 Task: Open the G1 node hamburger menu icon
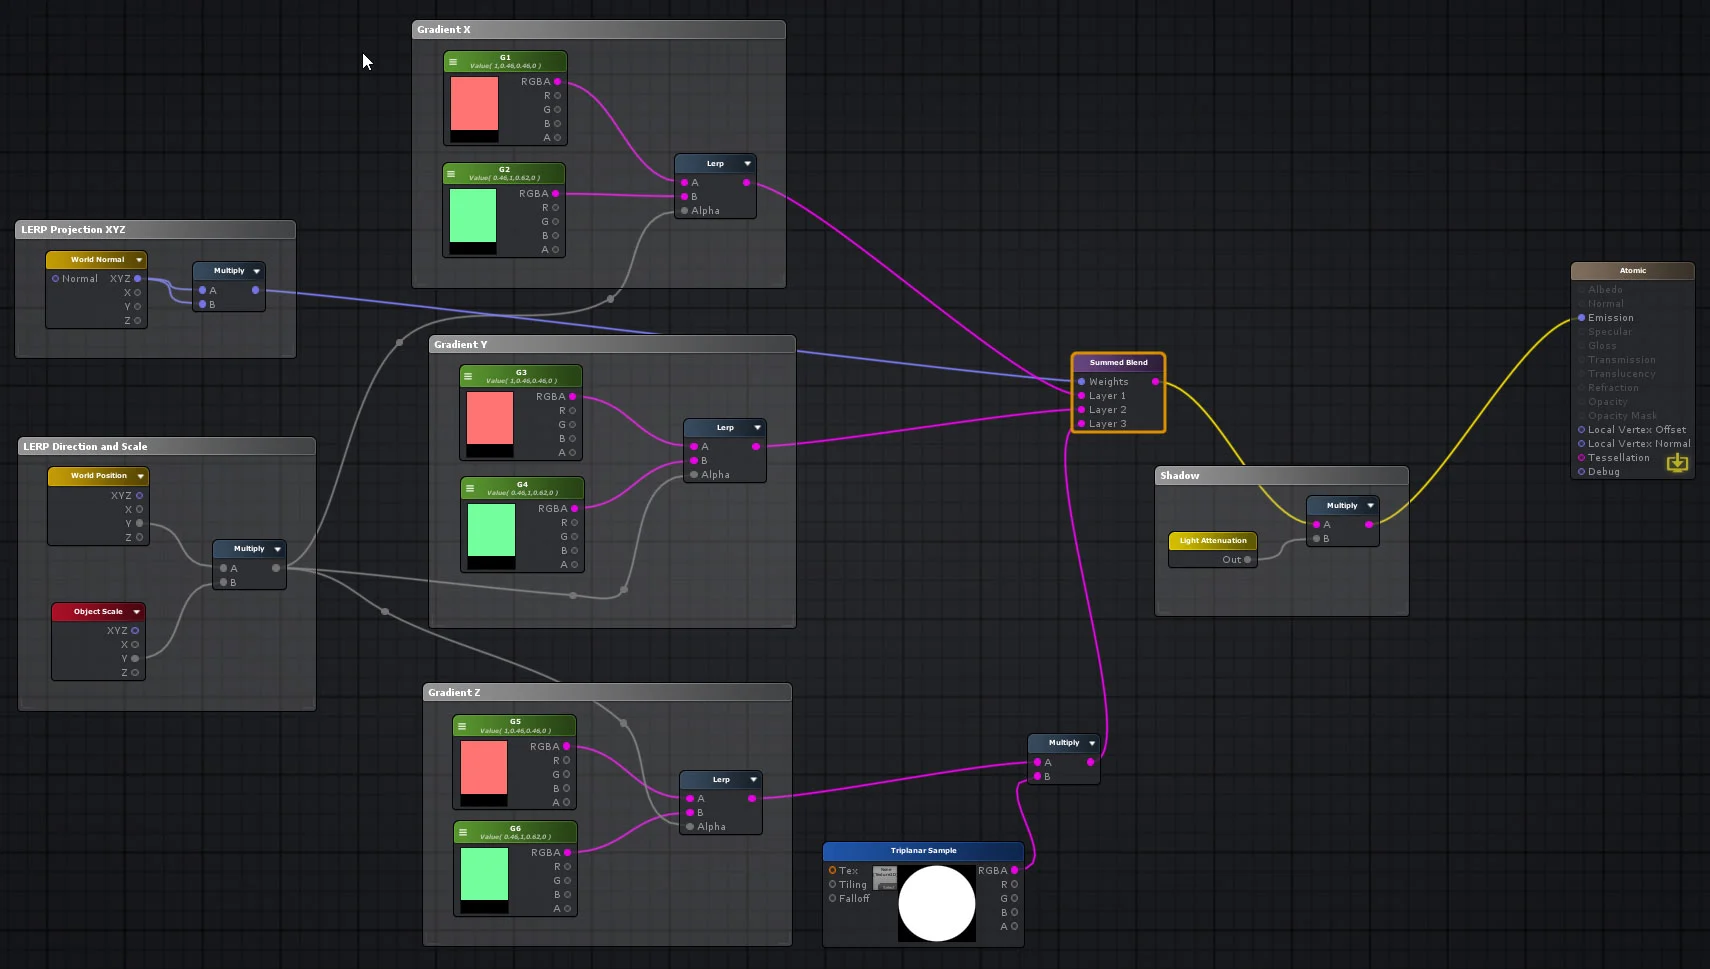tap(453, 62)
